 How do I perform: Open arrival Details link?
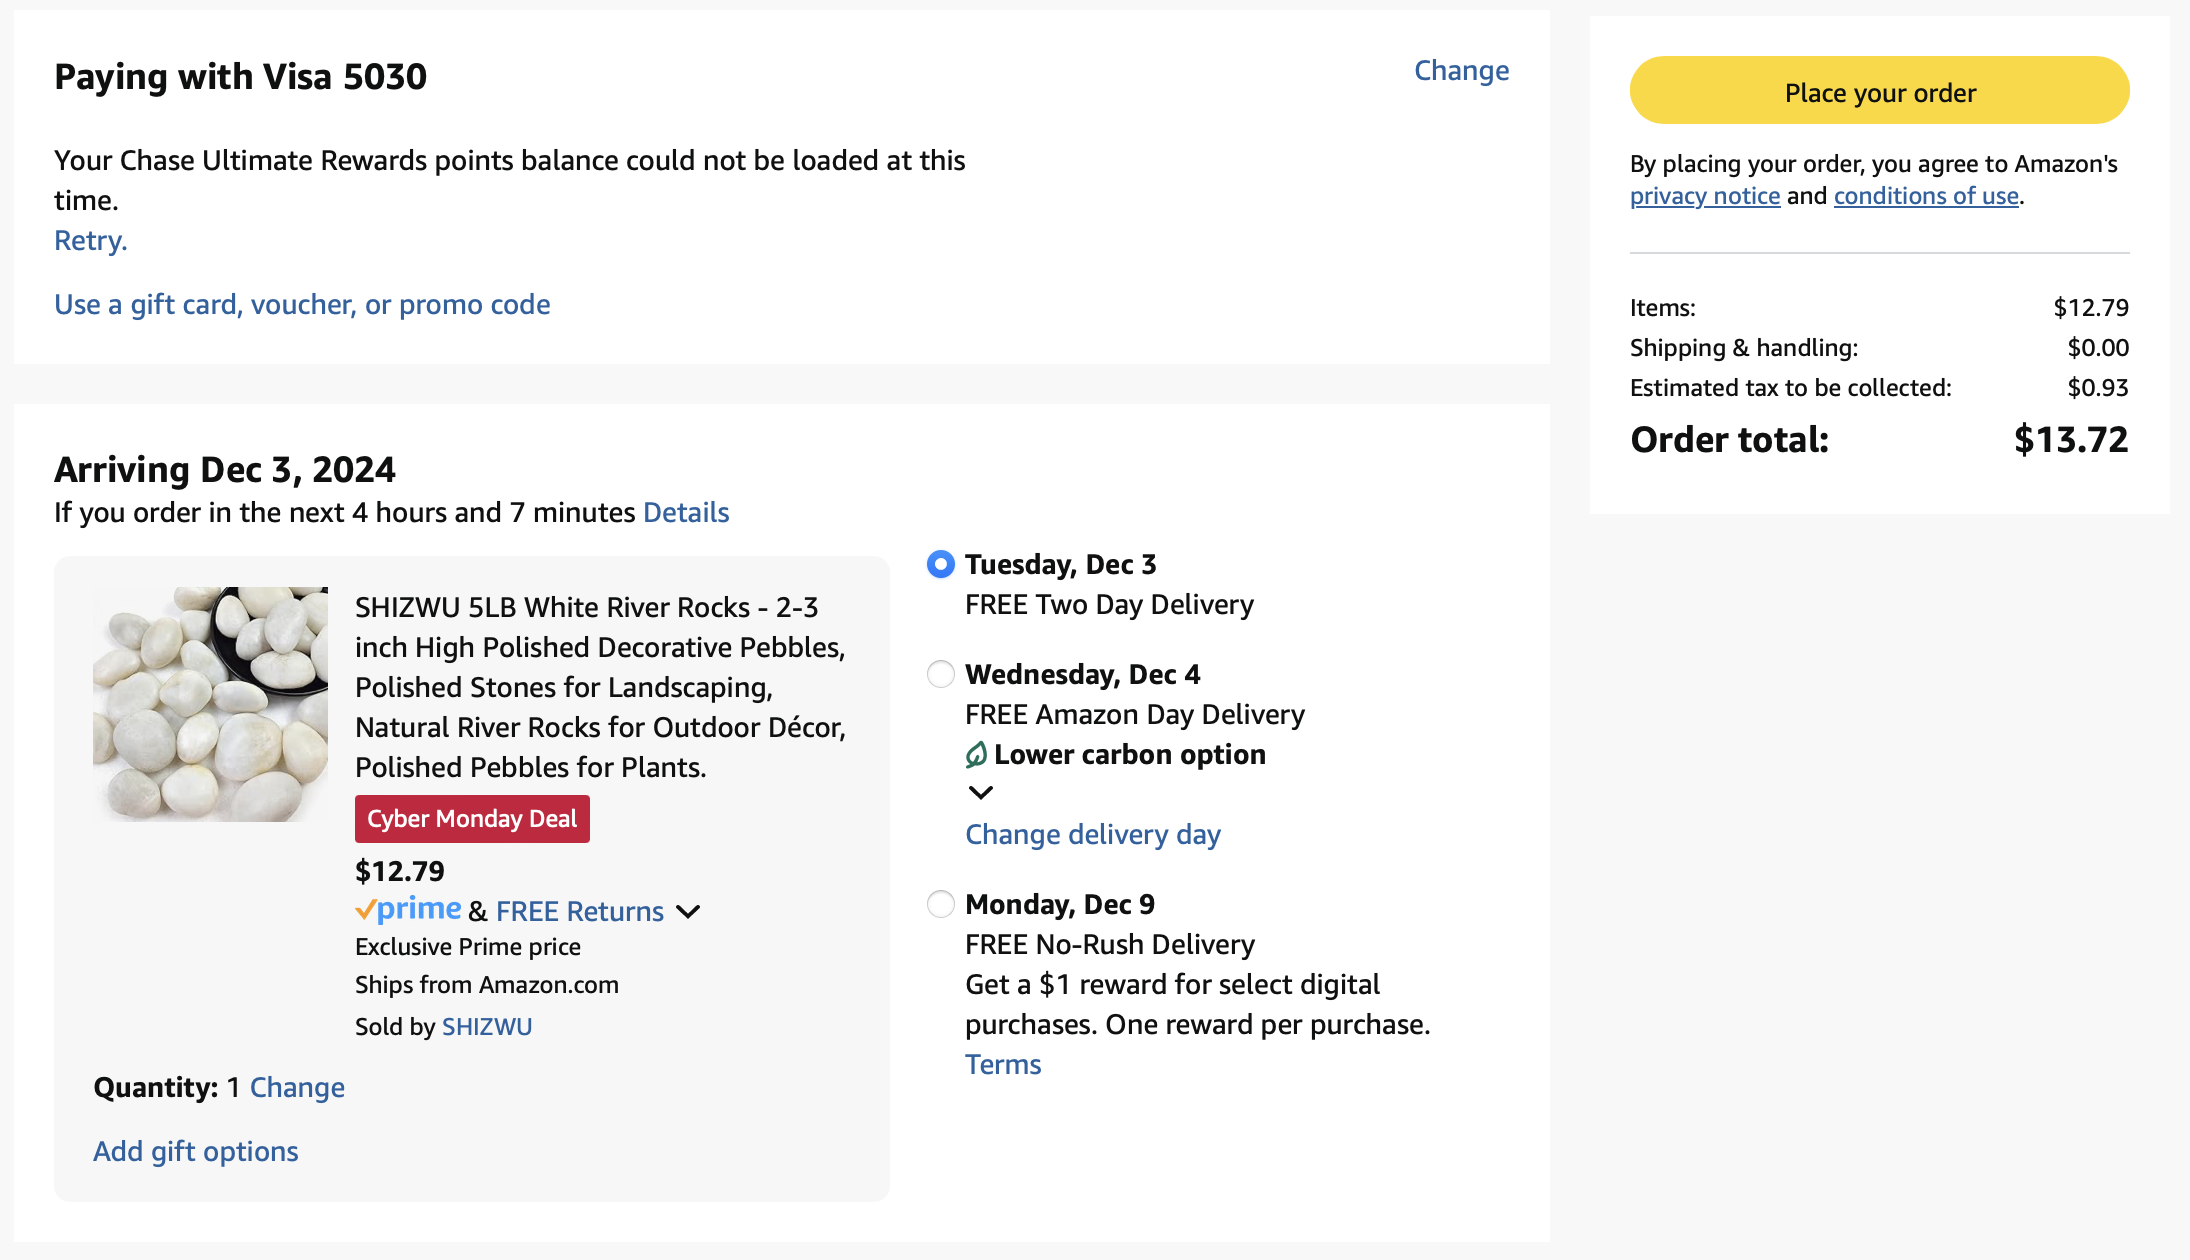coord(686,513)
